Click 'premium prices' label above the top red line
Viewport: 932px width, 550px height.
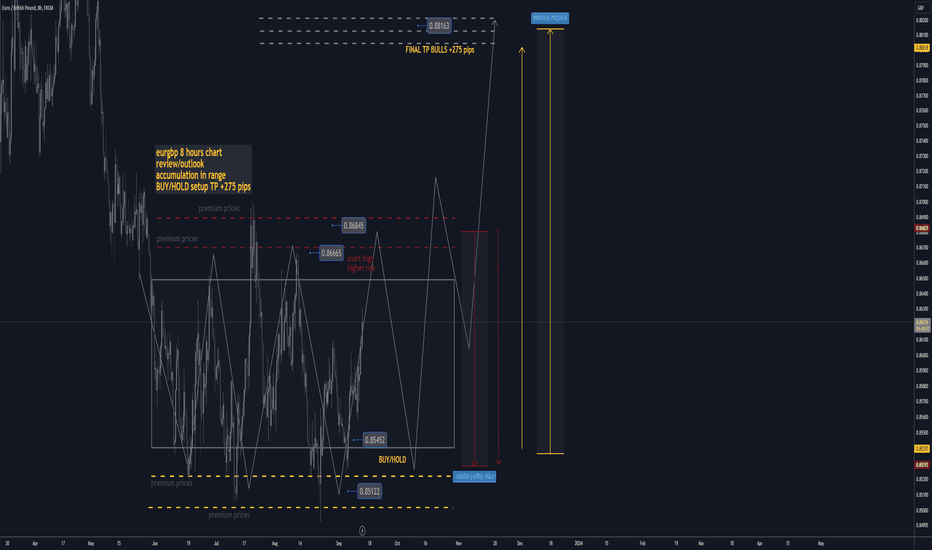point(219,208)
